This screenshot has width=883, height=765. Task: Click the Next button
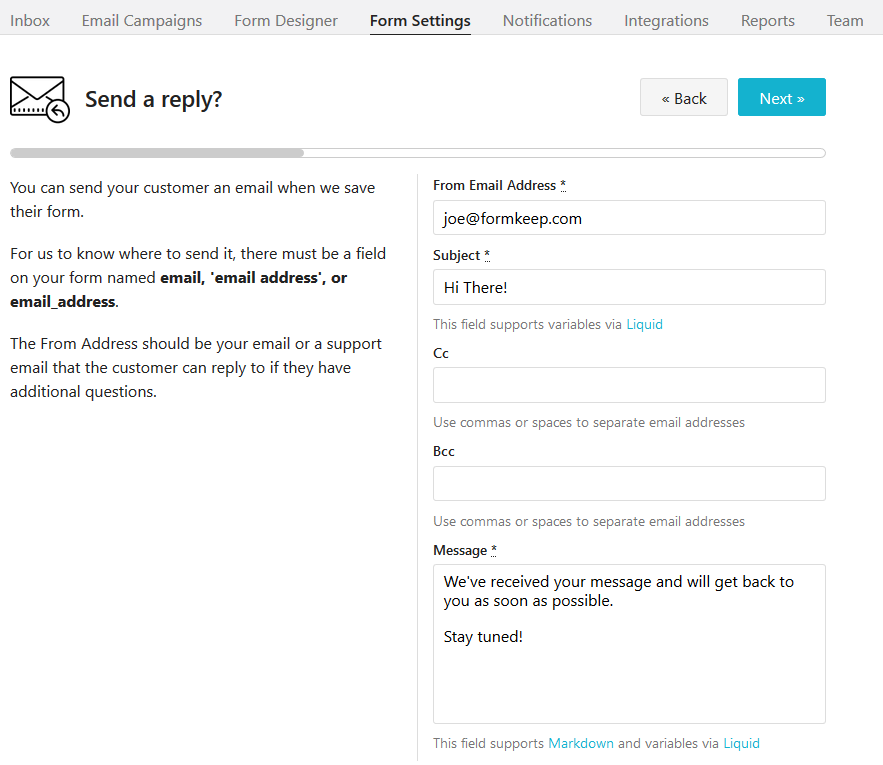pyautogui.click(x=781, y=98)
